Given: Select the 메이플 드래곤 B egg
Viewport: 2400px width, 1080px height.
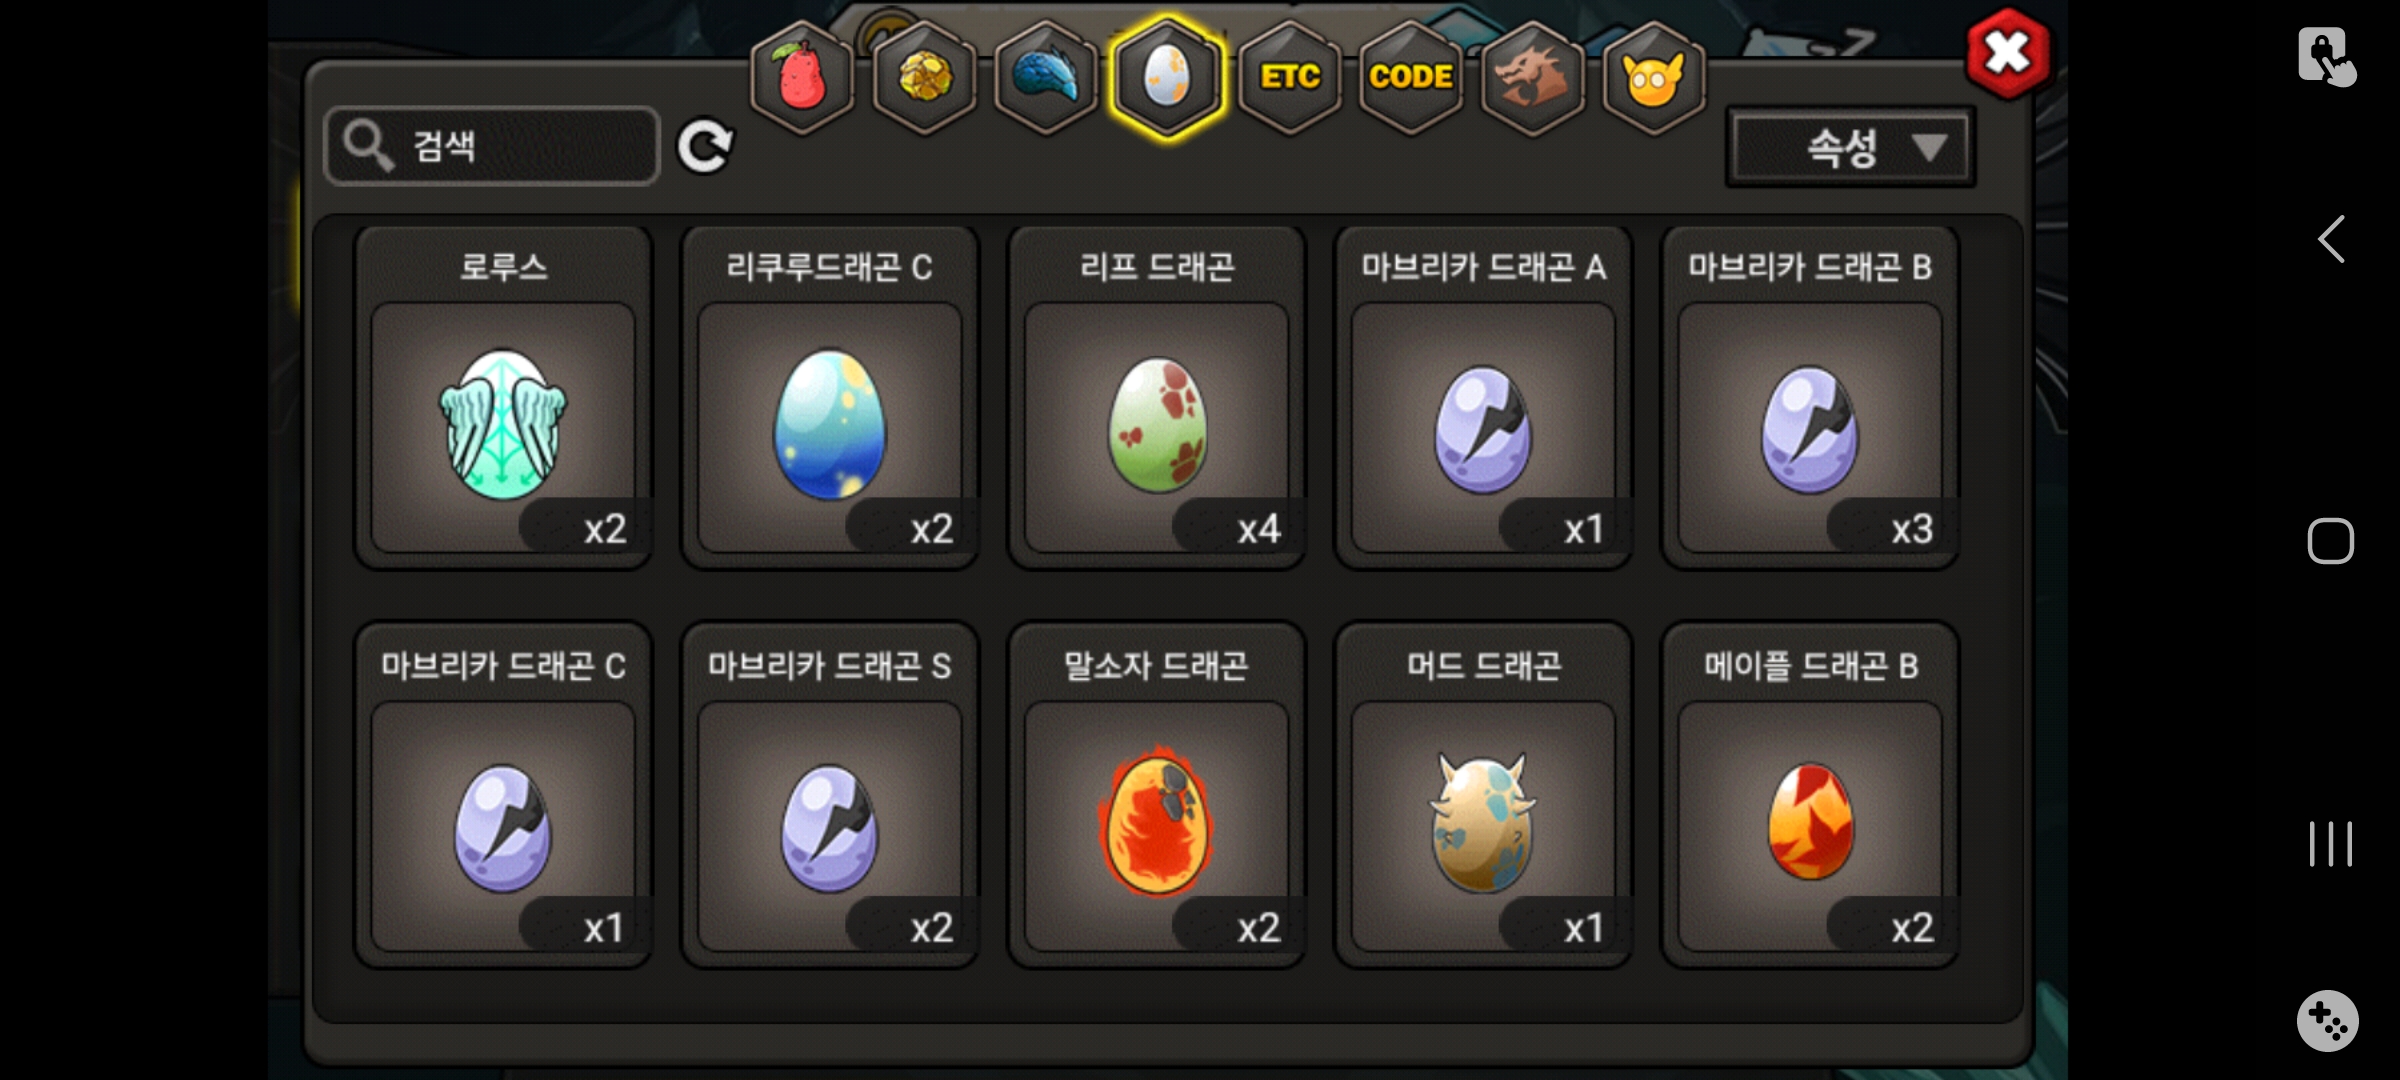Looking at the screenshot, I should tap(1811, 796).
